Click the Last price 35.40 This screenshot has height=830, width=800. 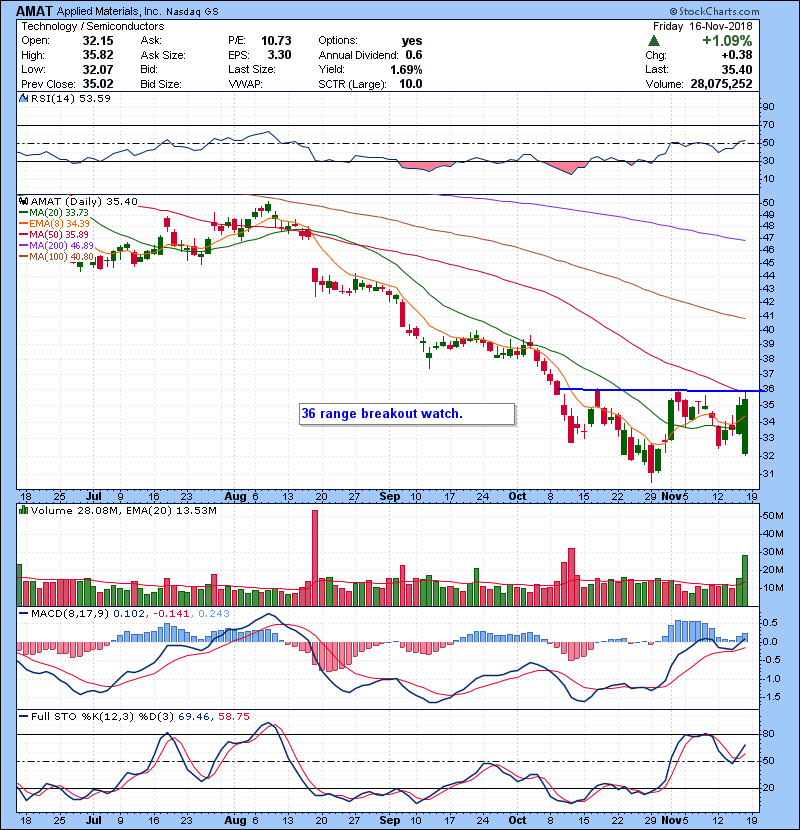736,69
